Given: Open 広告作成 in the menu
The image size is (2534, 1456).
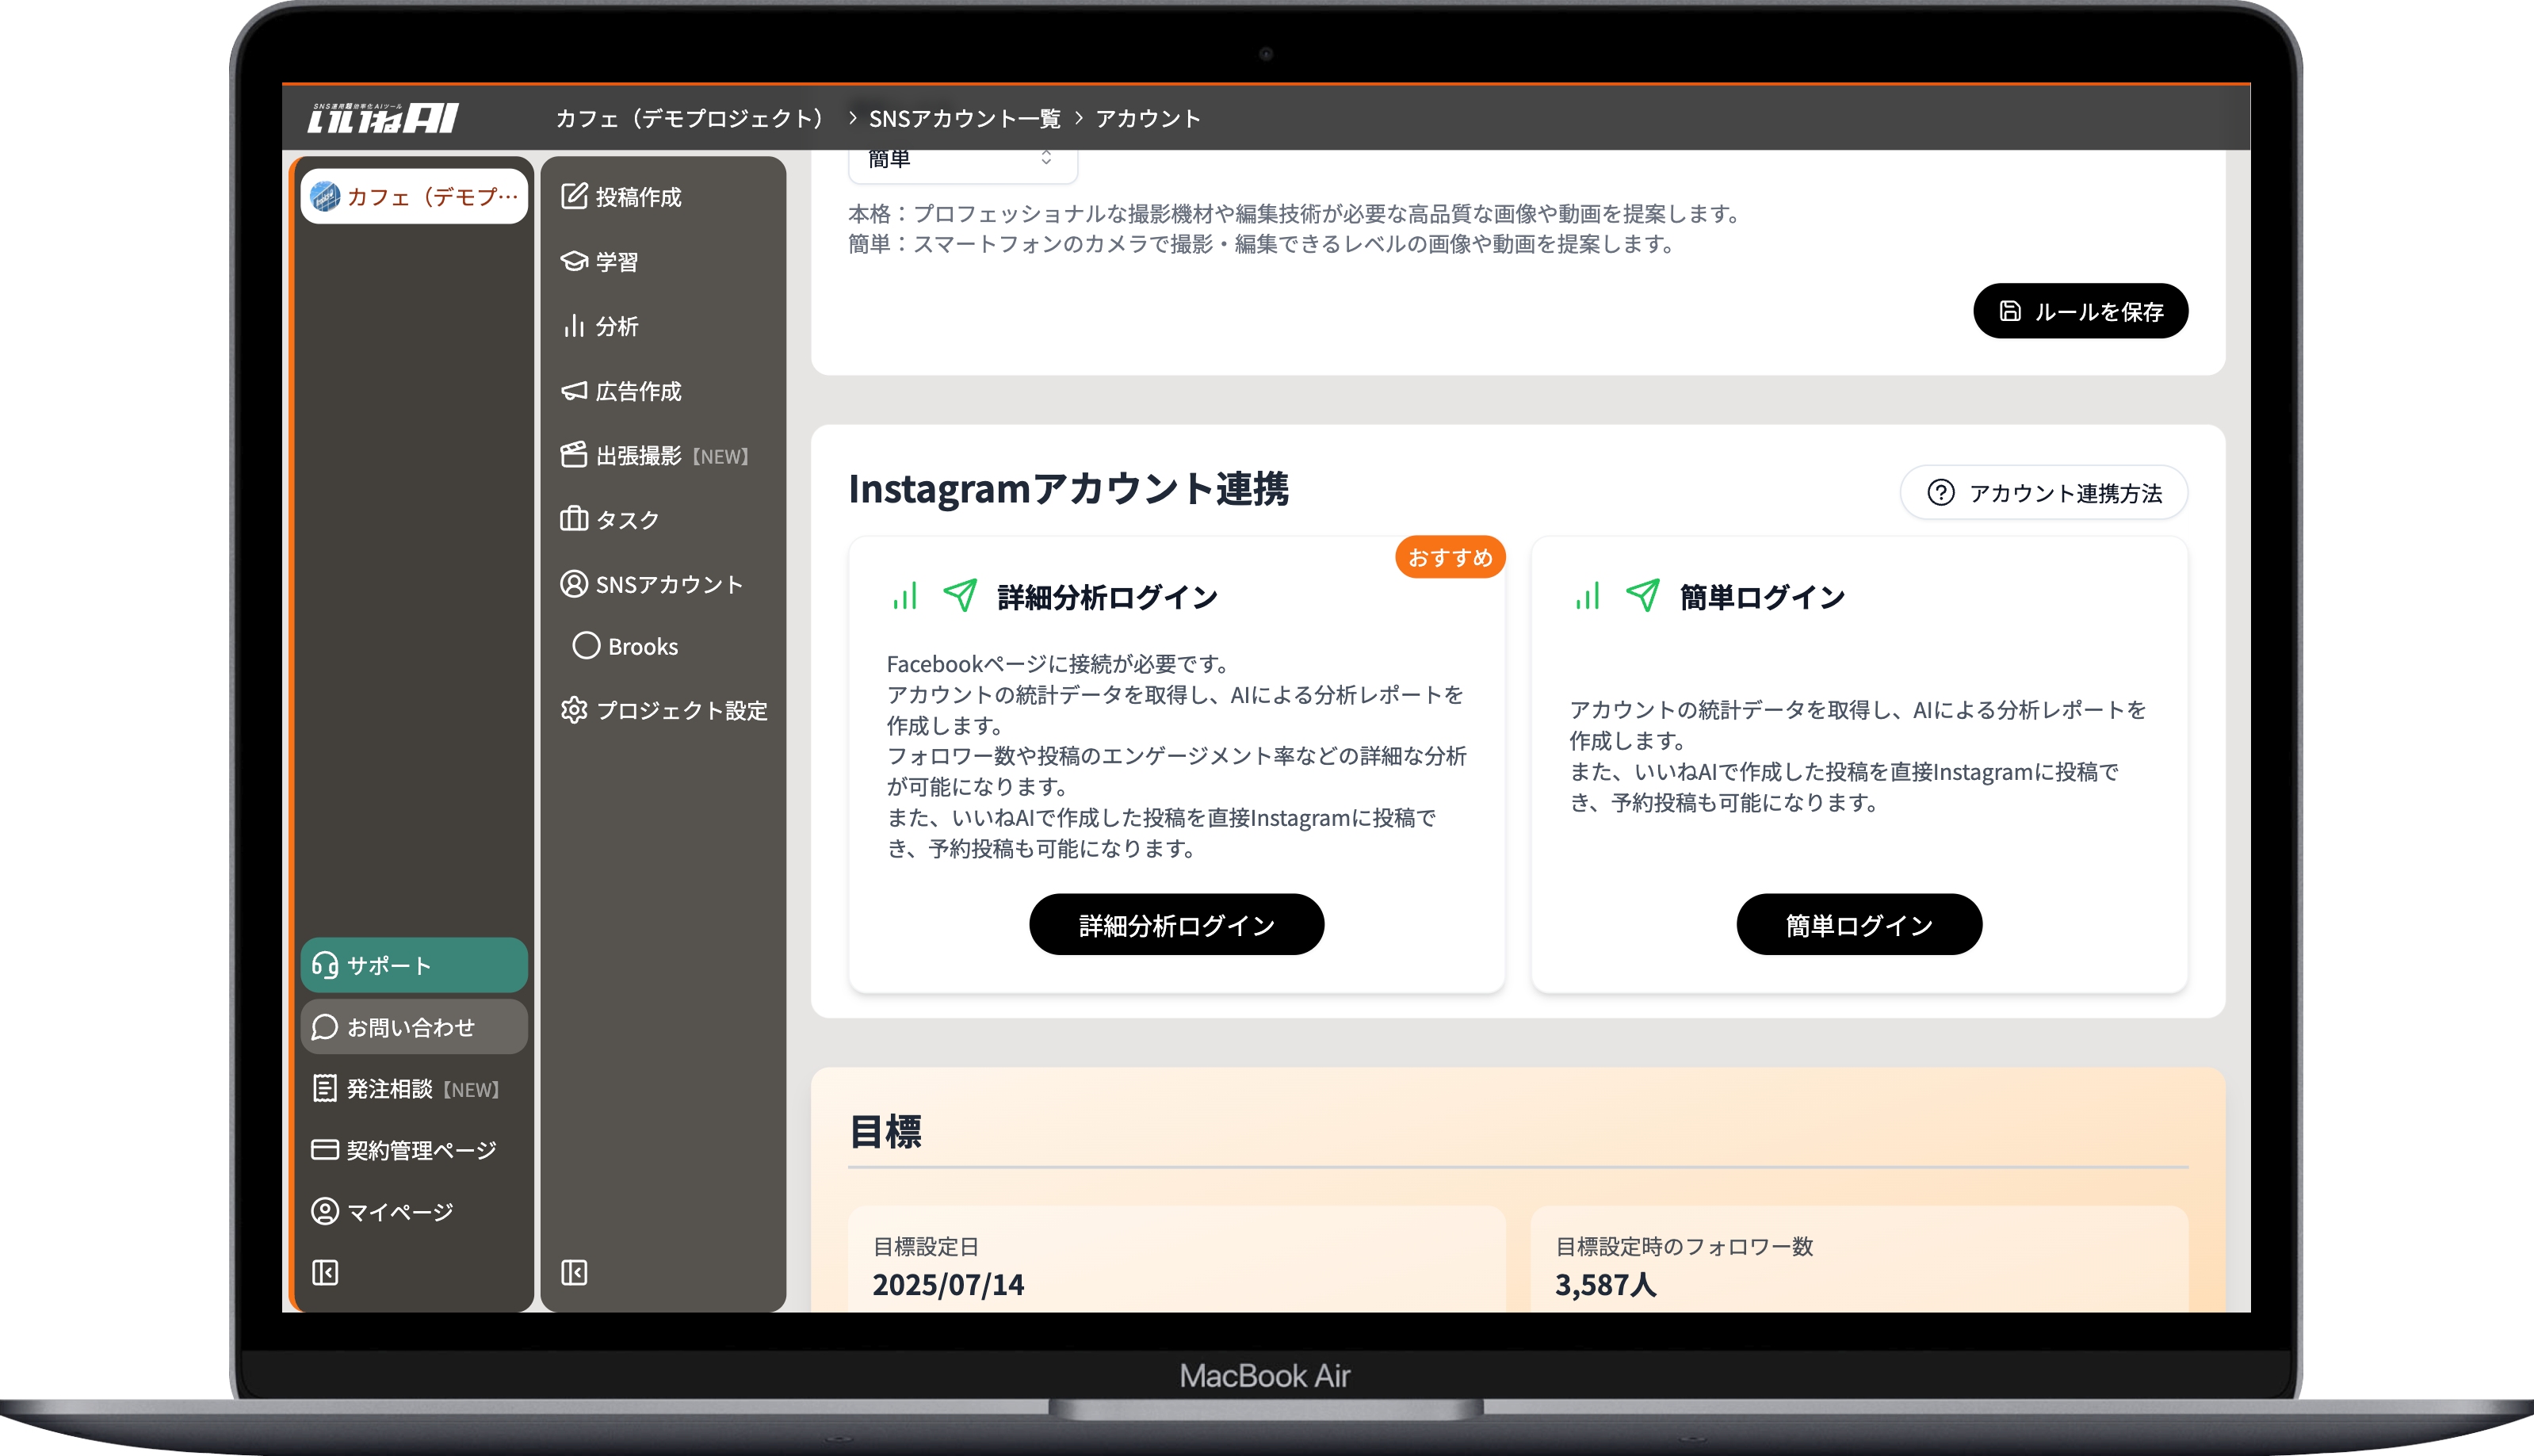Looking at the screenshot, I should coord(662,391).
